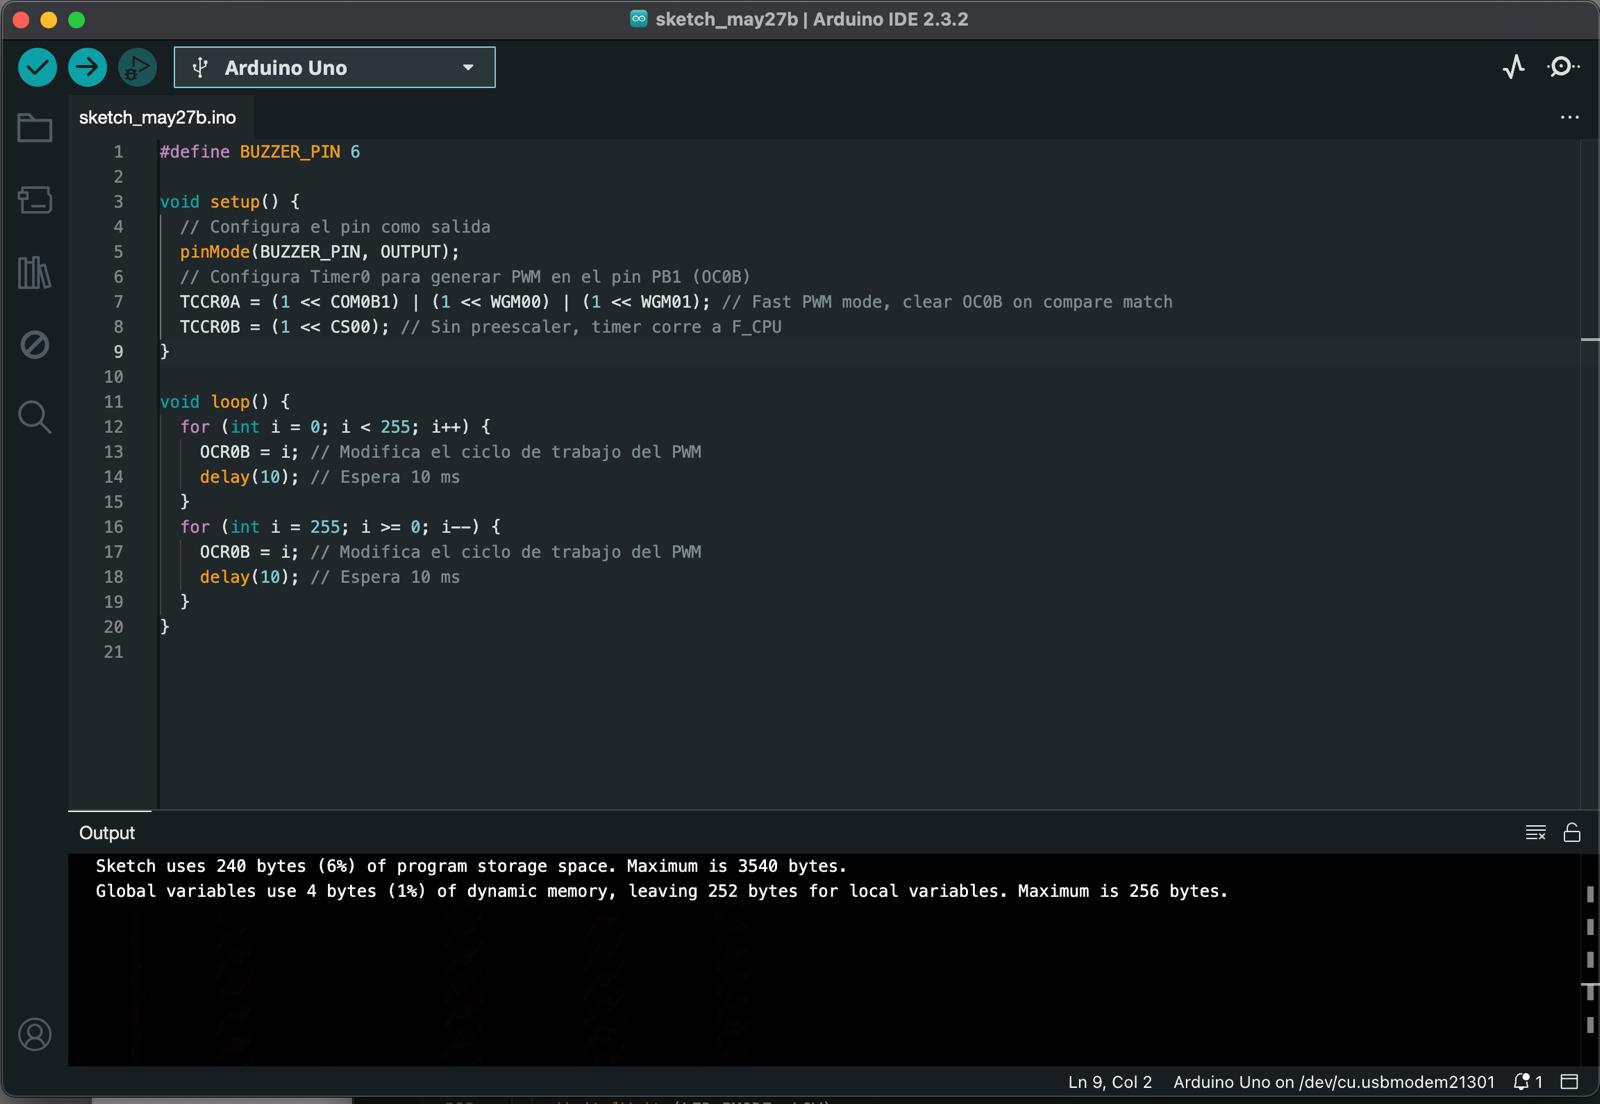Open the Search sidebar panel
The height and width of the screenshot is (1104, 1600).
tap(35, 417)
